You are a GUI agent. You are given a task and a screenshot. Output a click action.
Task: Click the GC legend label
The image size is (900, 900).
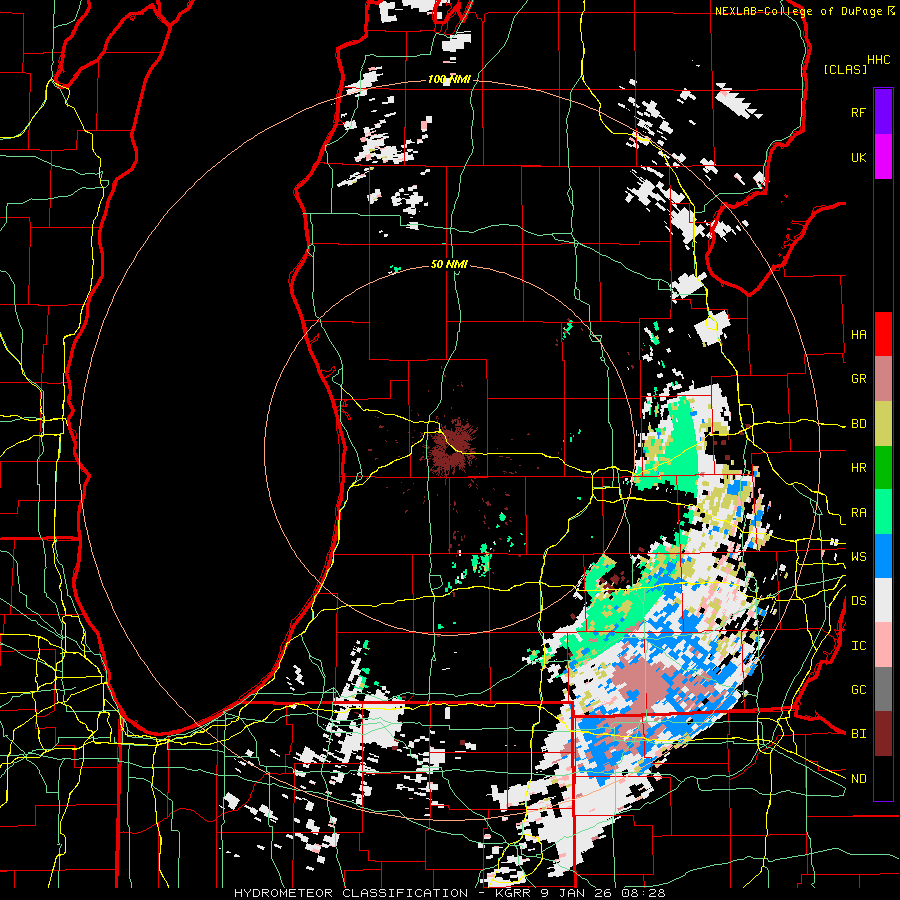point(858,690)
